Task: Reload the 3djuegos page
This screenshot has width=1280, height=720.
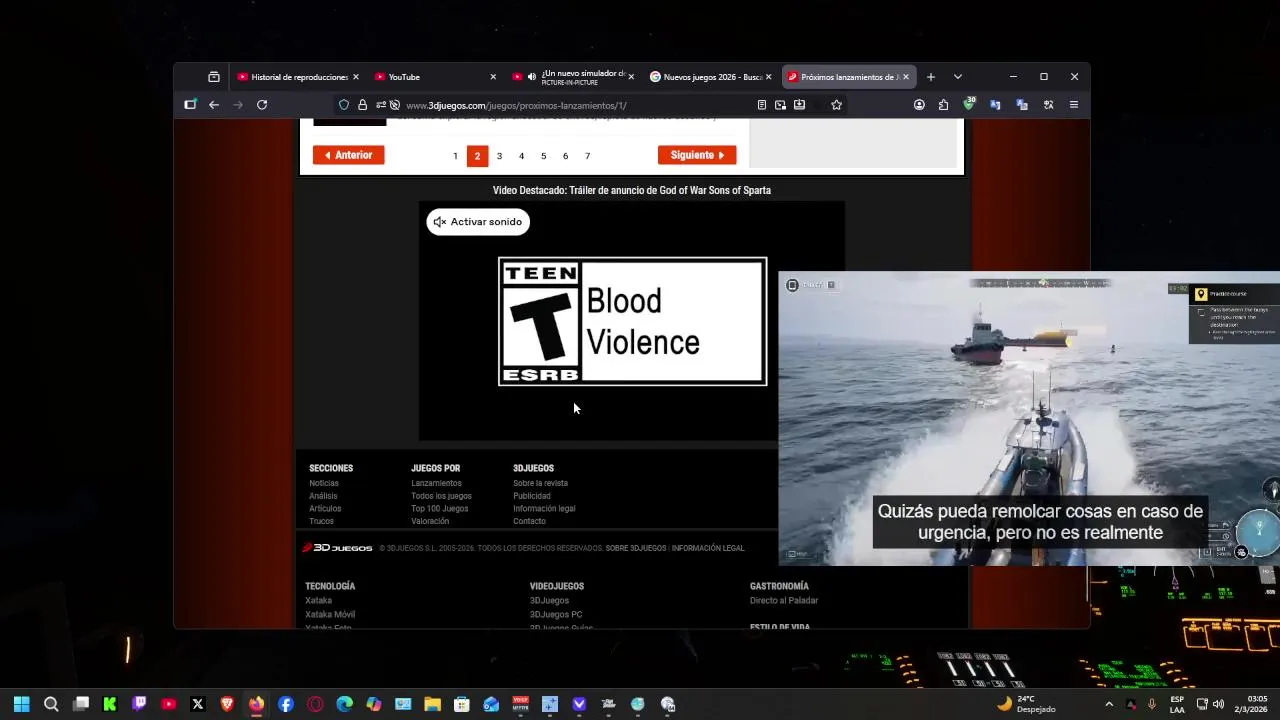Action: [262, 105]
